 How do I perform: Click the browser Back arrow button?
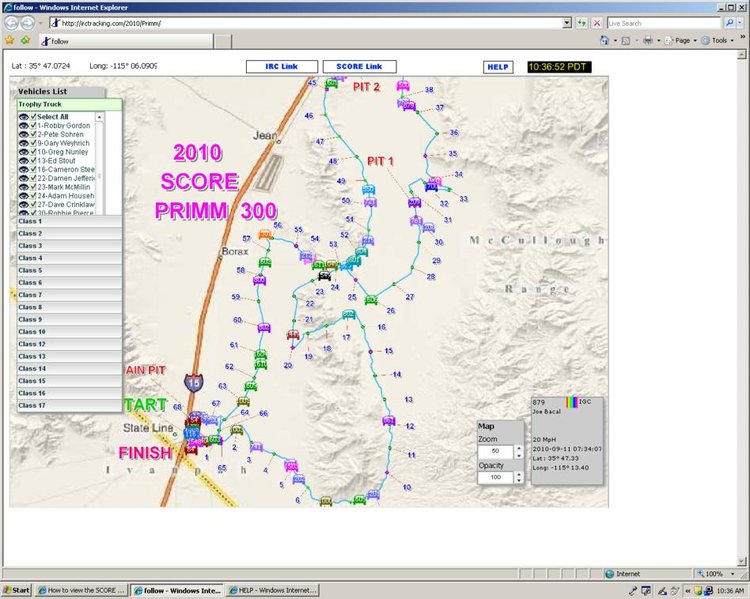pos(11,23)
